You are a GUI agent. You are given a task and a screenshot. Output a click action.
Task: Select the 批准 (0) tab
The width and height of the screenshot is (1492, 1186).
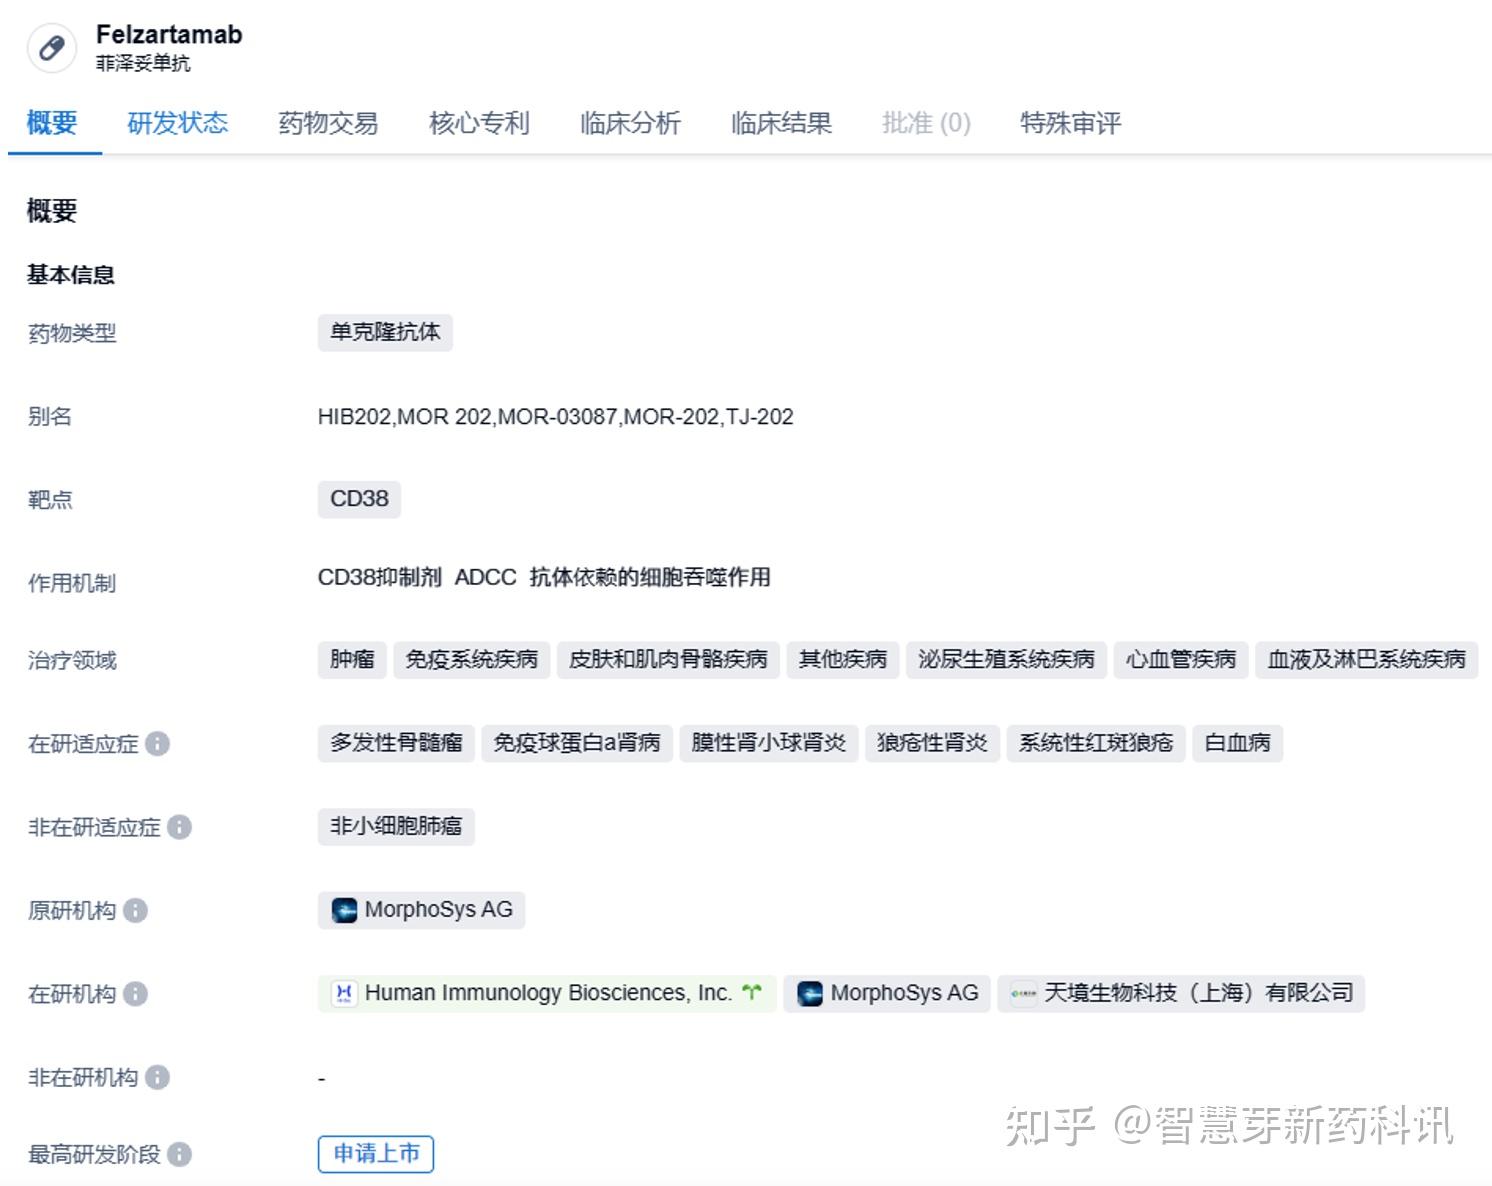pyautogui.click(x=926, y=123)
